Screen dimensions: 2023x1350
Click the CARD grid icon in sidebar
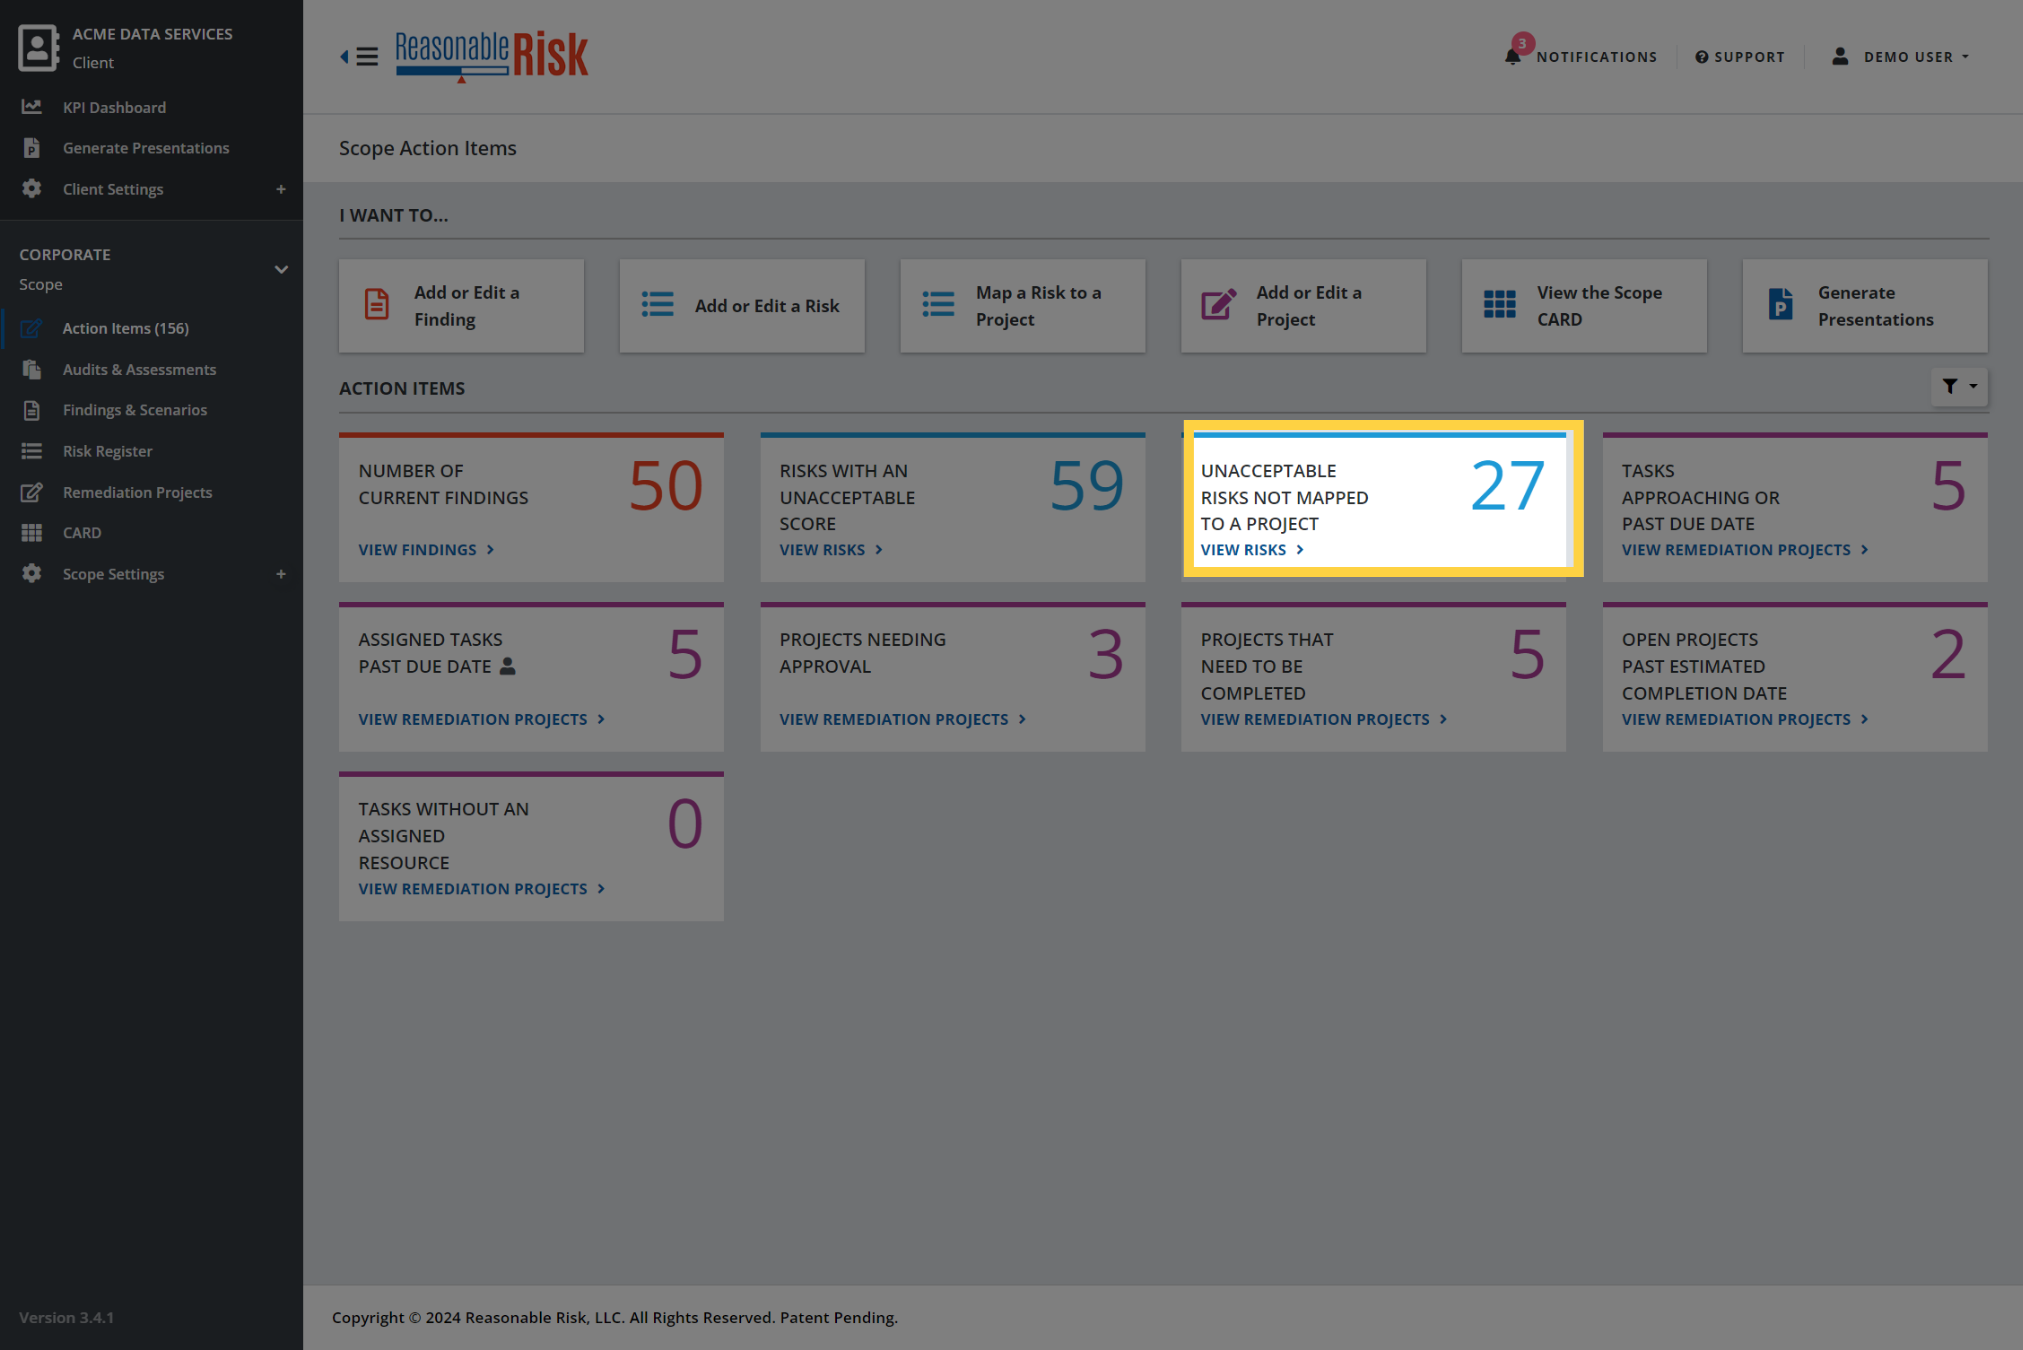(32, 533)
